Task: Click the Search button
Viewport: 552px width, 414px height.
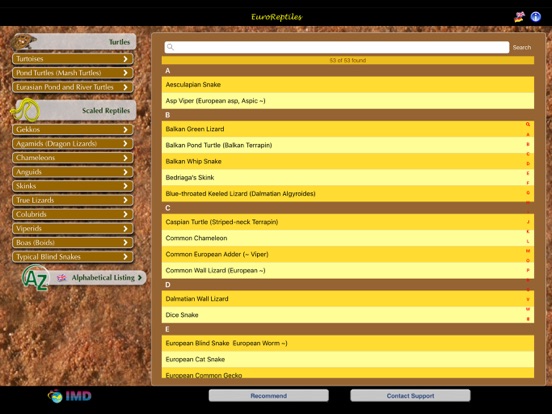Action: (522, 47)
